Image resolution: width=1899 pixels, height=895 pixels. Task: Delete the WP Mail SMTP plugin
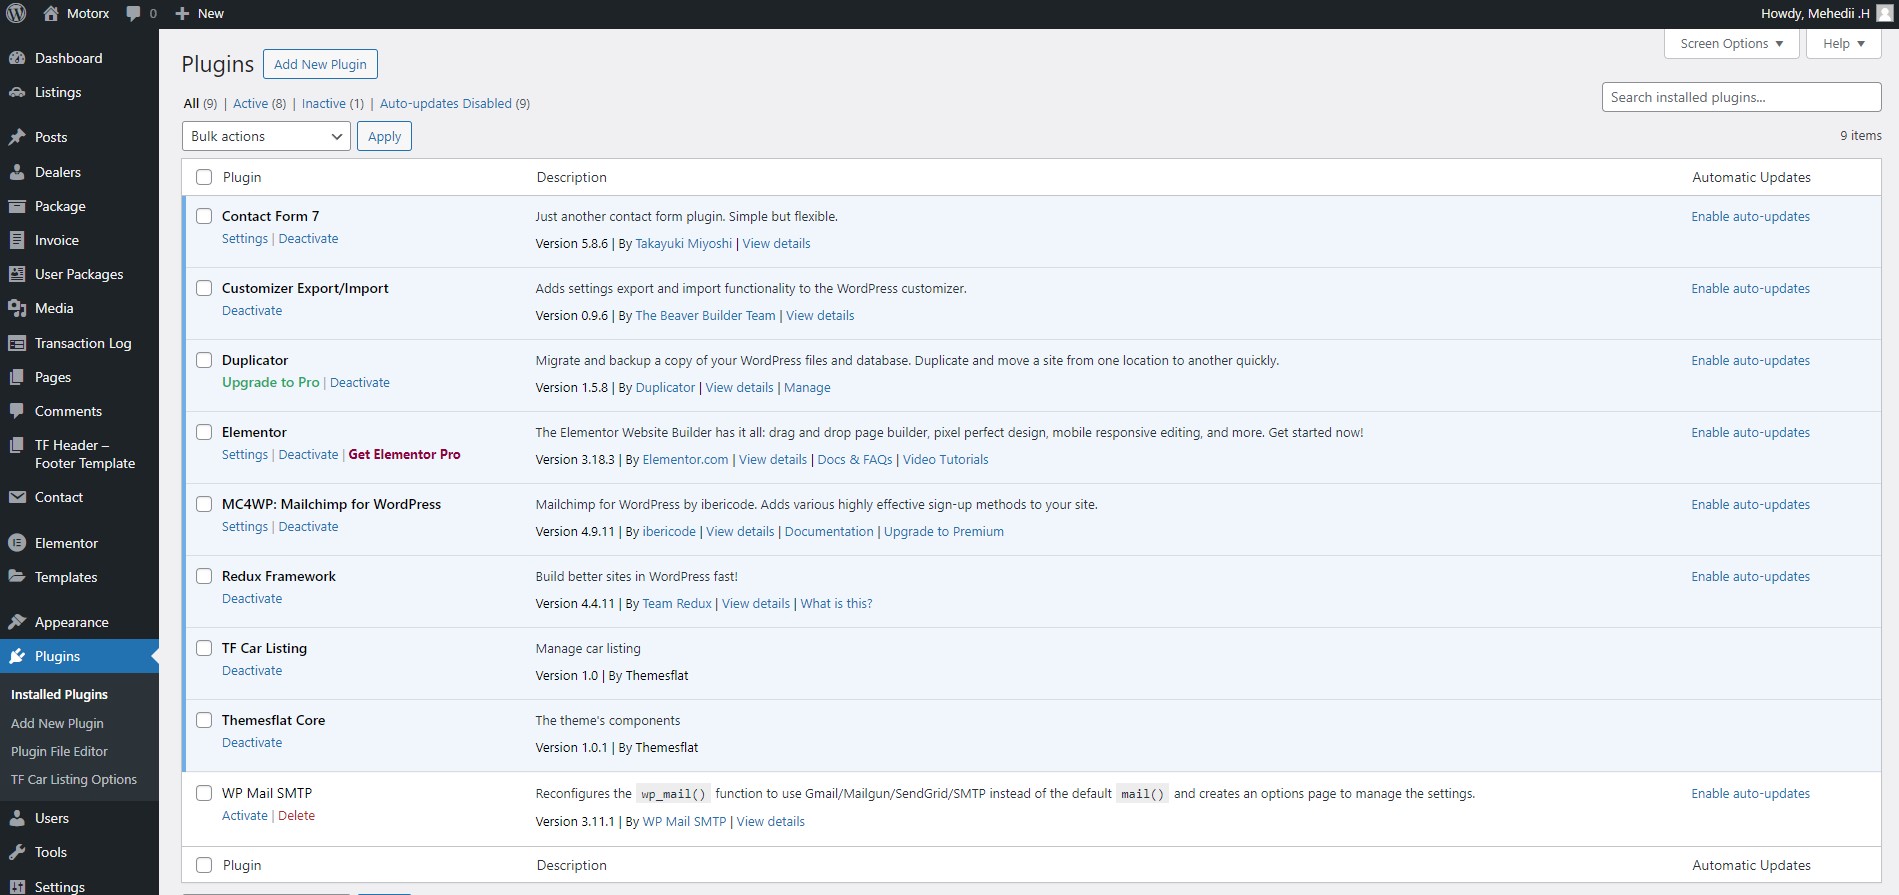point(296,815)
